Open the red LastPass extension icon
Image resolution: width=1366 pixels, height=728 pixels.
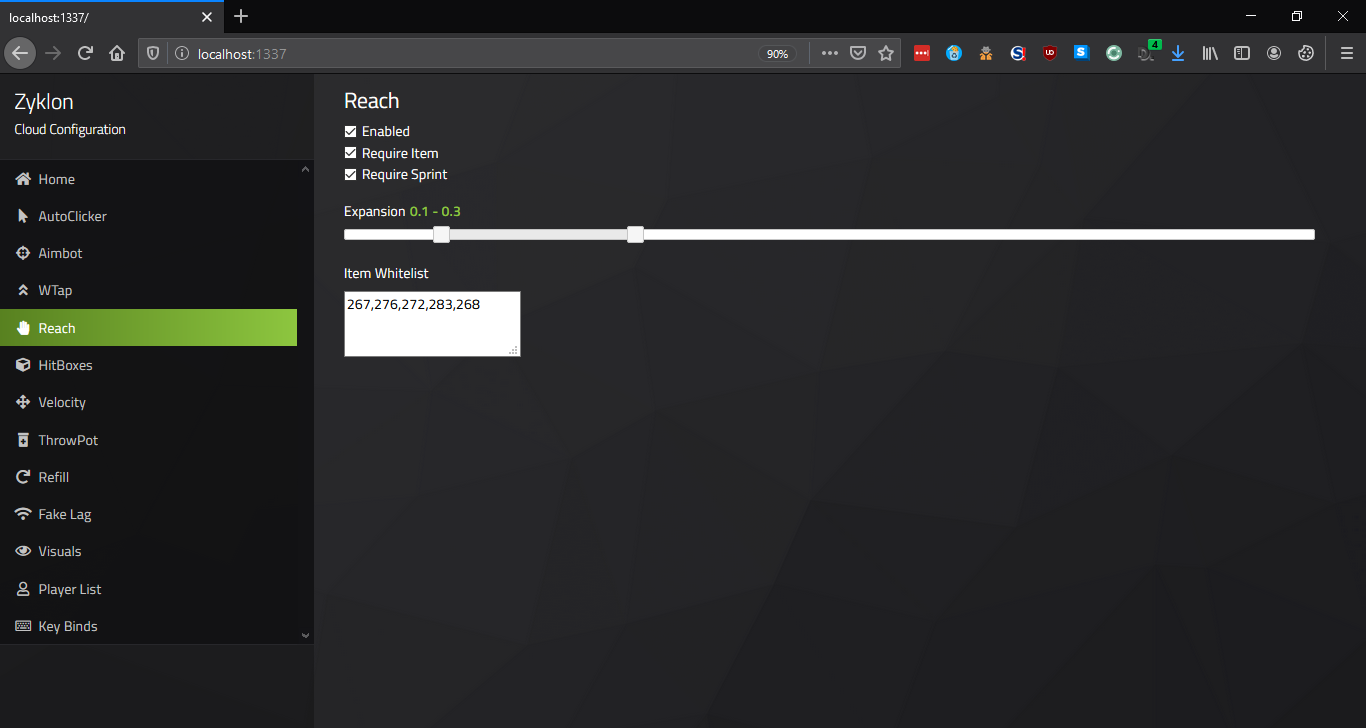[922, 53]
